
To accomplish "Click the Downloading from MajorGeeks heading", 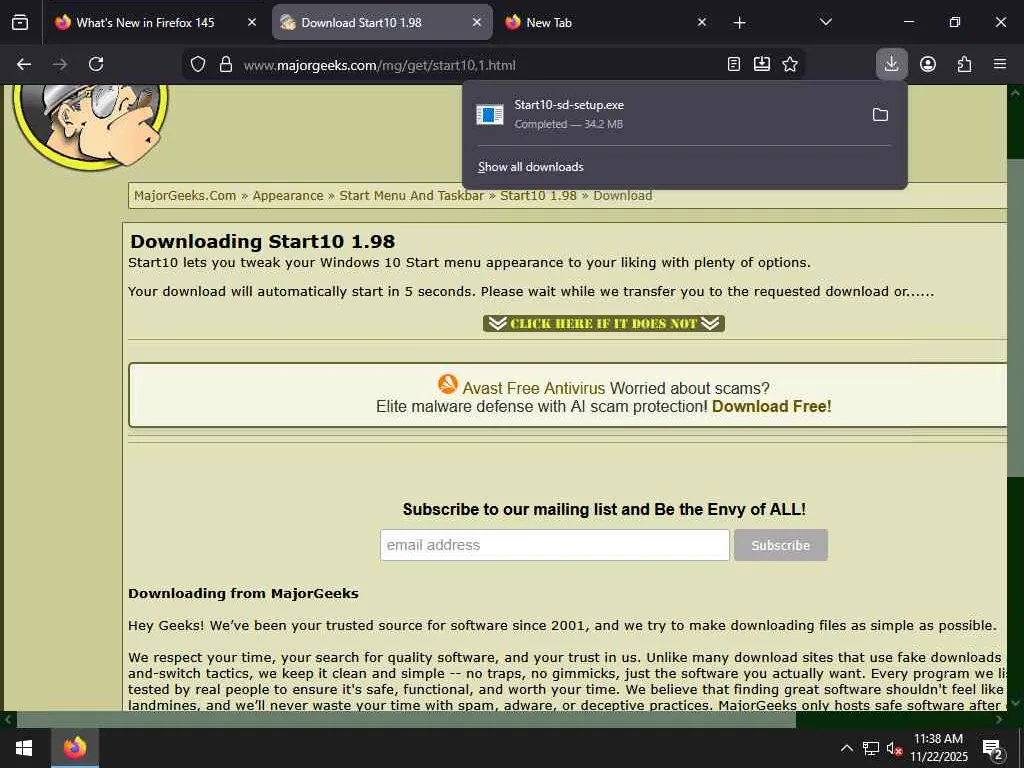I will 243,594.
